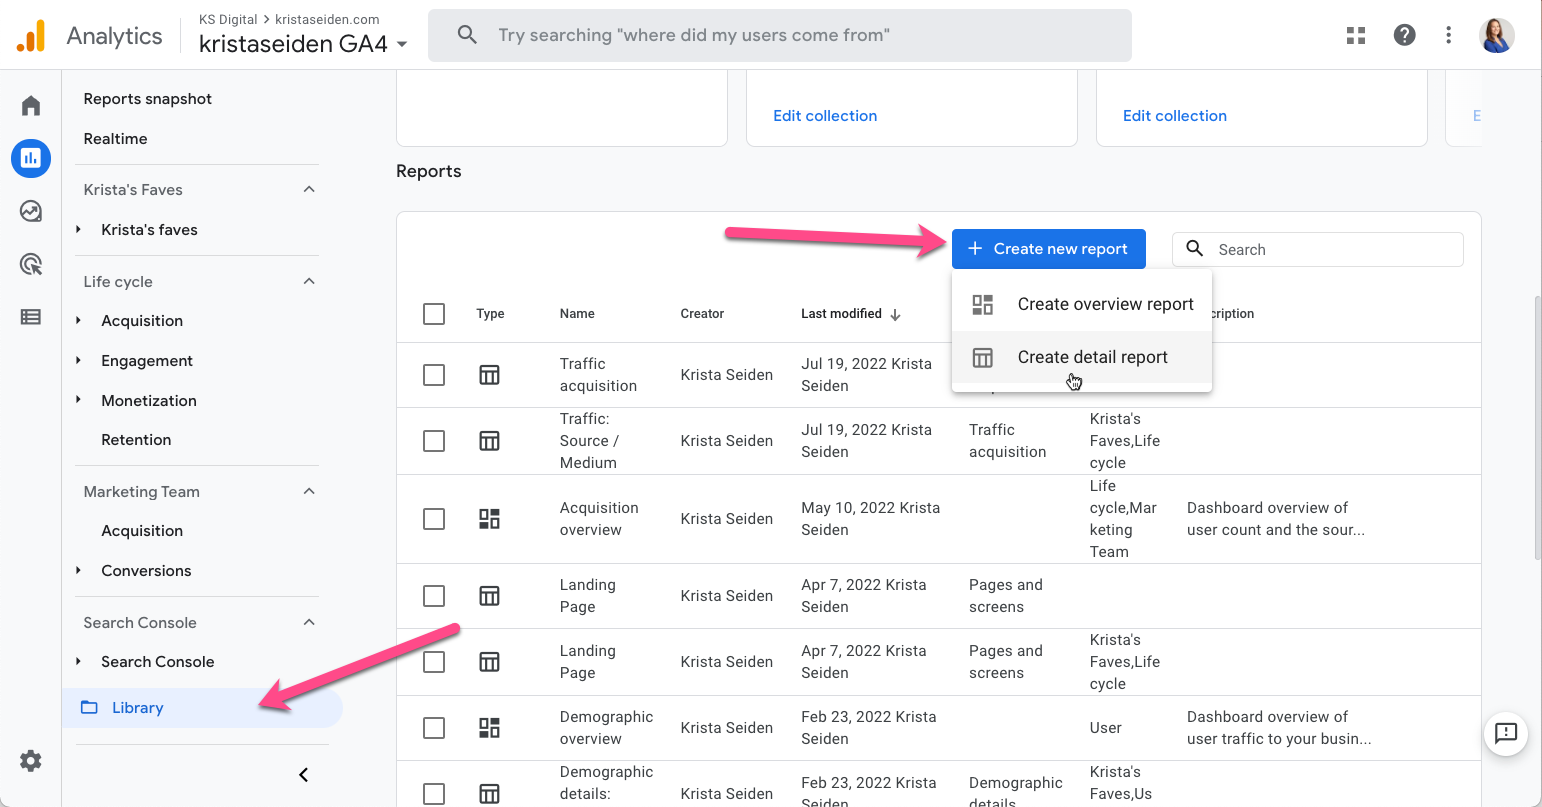1542x807 pixels.
Task: Open the Explore icon in left rail
Action: [31, 211]
